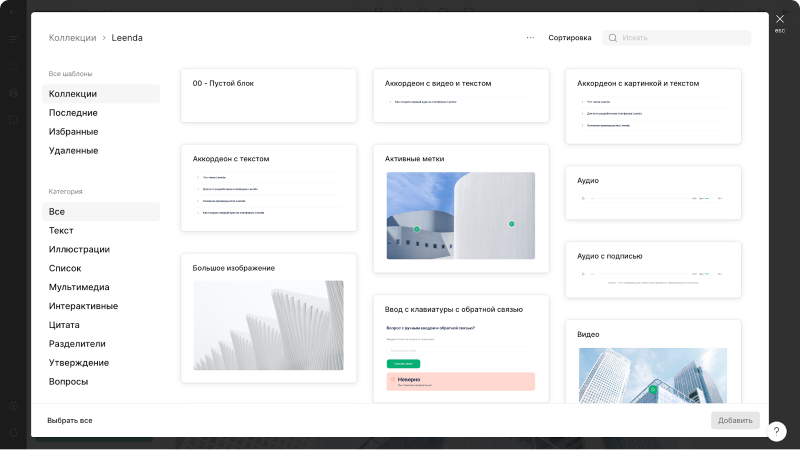Expand first row in Аккордеон с картинкой и текстом
Image resolution: width=800 pixels, height=450 pixels.
(x=652, y=102)
